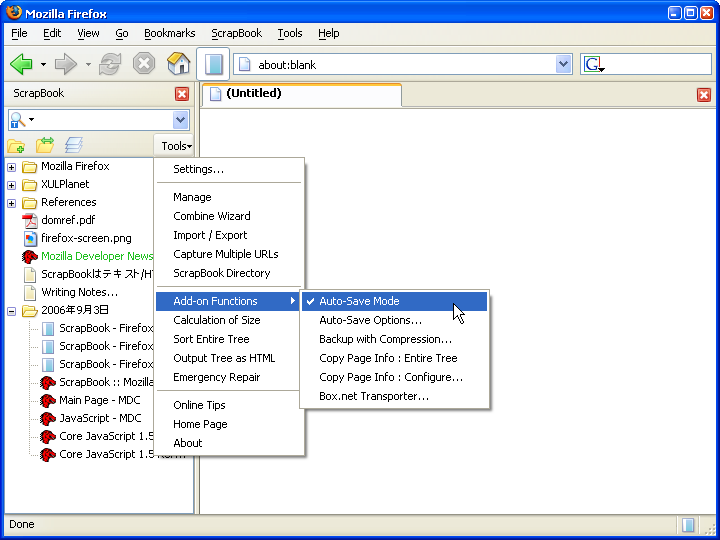The height and width of the screenshot is (540, 720).
Task: Open the Add-on Functions submenu
Action: pyautogui.click(x=228, y=301)
